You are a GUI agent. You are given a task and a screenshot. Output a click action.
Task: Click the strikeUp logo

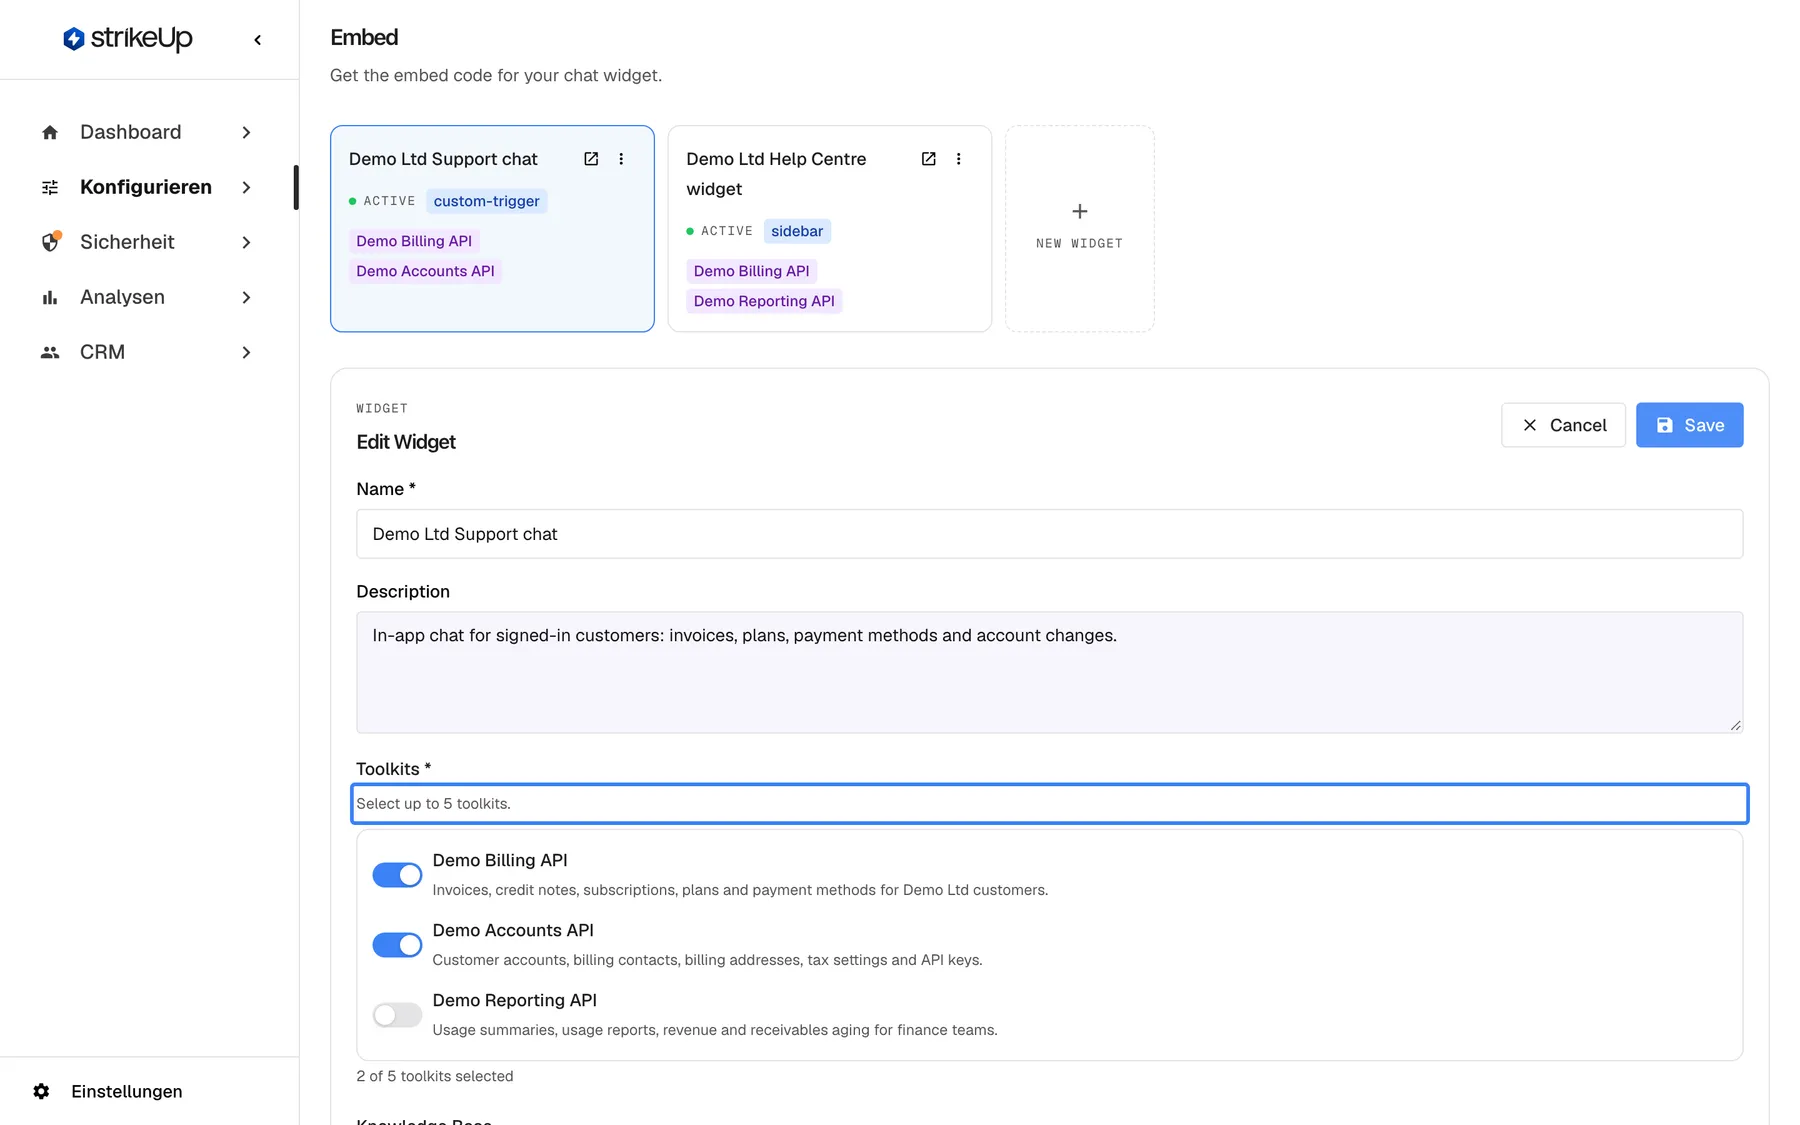[128, 39]
